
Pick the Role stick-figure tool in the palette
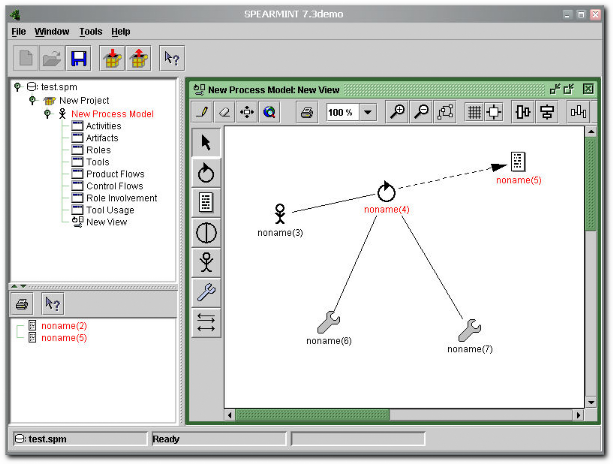206,262
